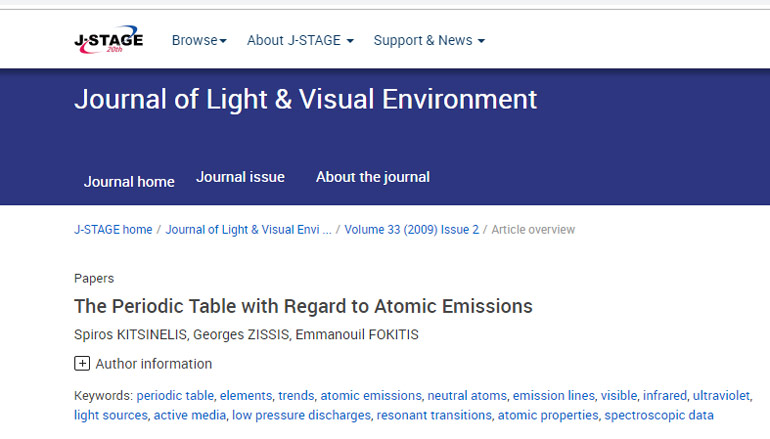Select the 'periodic table' keyword link
Image resolution: width=770 pixels, height=439 pixels.
tap(174, 396)
